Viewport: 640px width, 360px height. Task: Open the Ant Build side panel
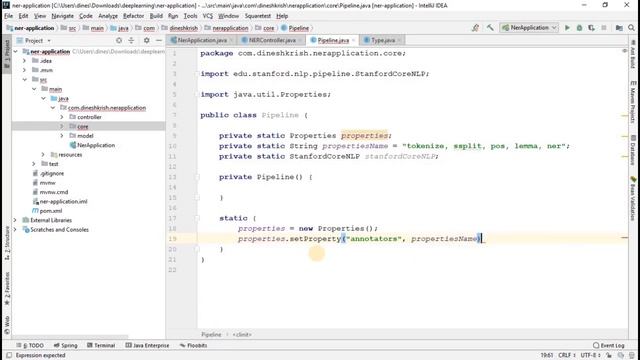pos(633,54)
